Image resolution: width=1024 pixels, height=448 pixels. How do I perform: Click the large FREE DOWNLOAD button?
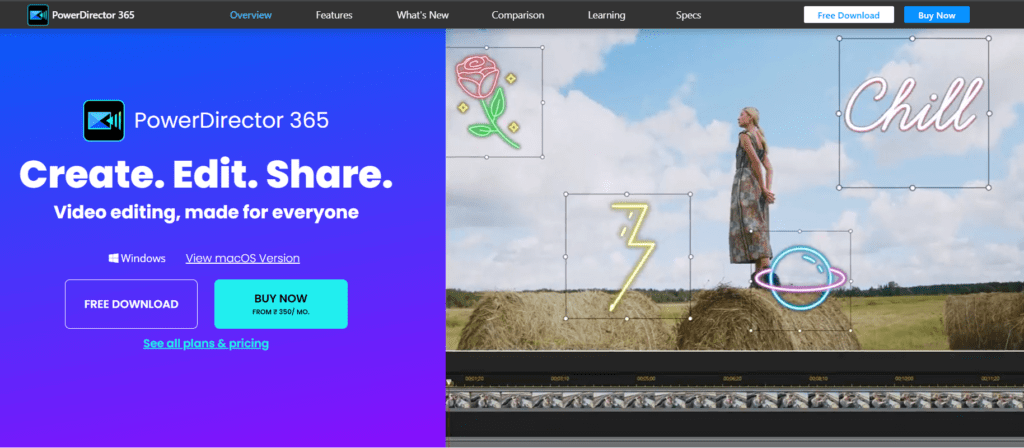coord(131,304)
